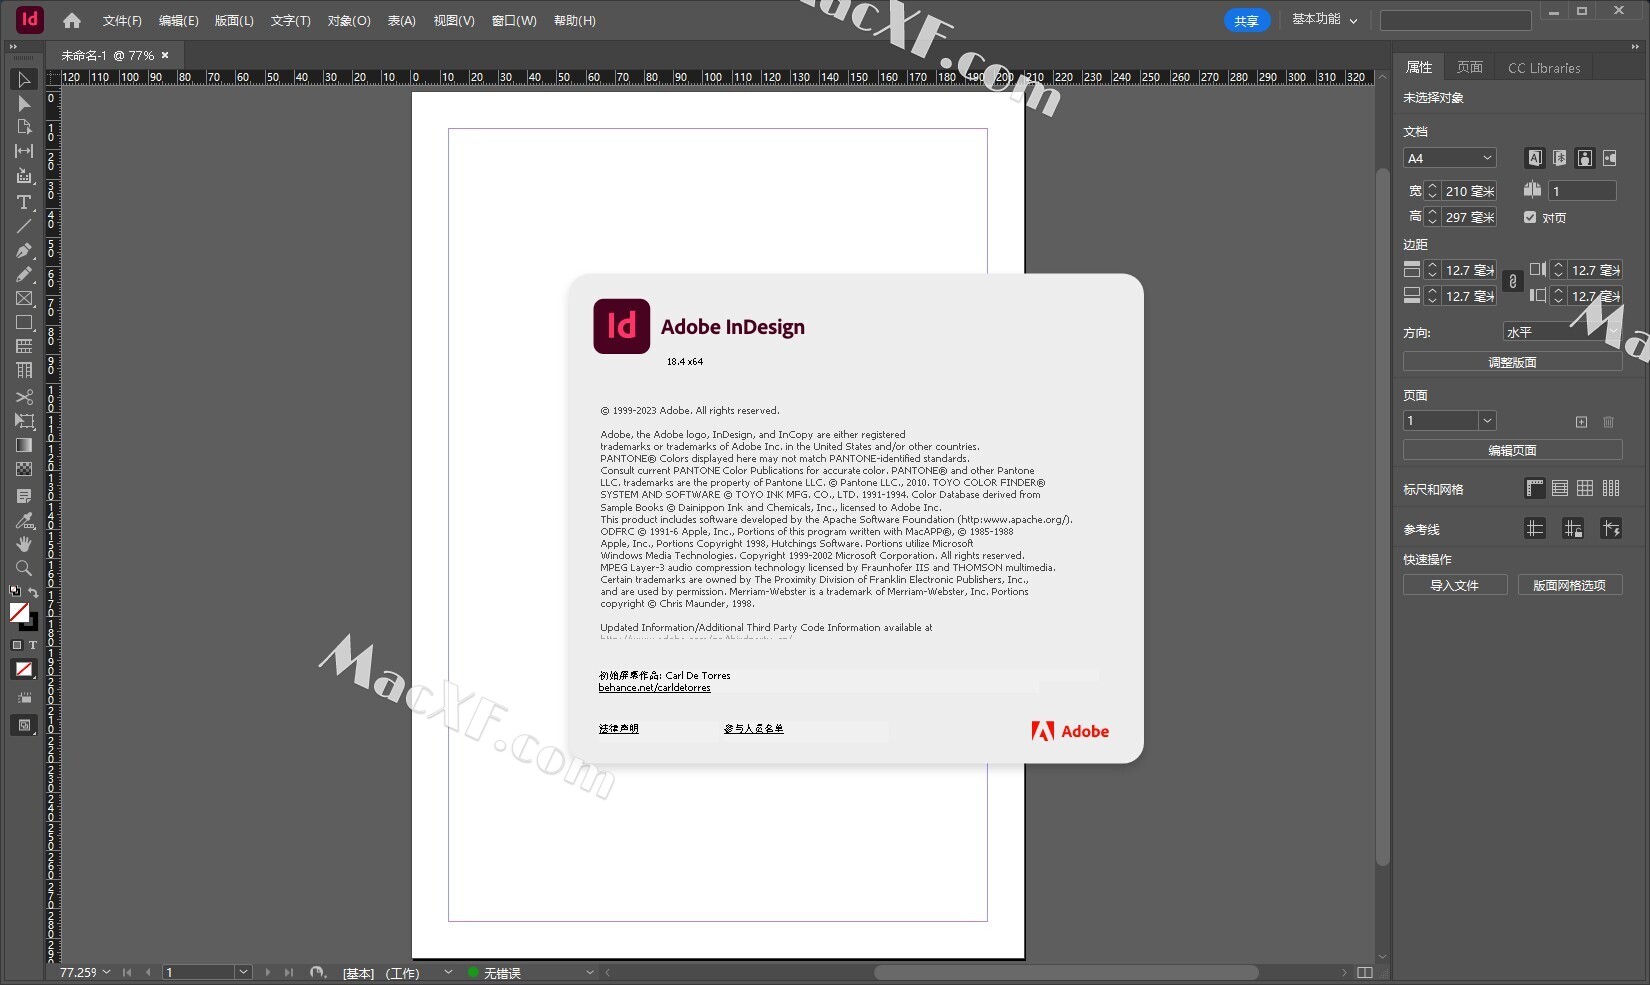Open the 无错误 preflight dropdown

589,972
